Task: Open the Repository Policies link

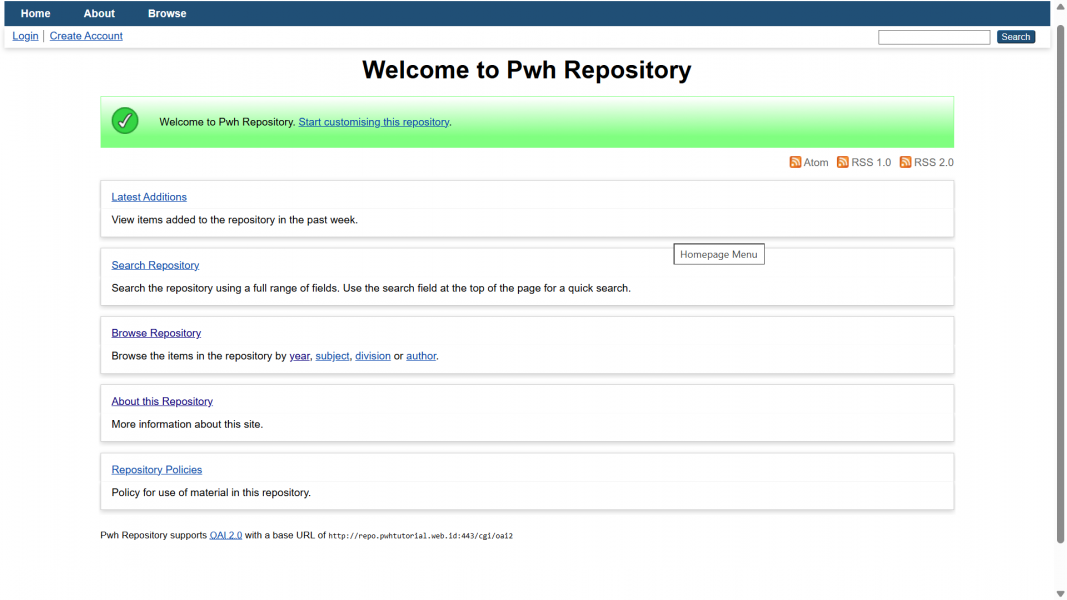Action: 156,469
